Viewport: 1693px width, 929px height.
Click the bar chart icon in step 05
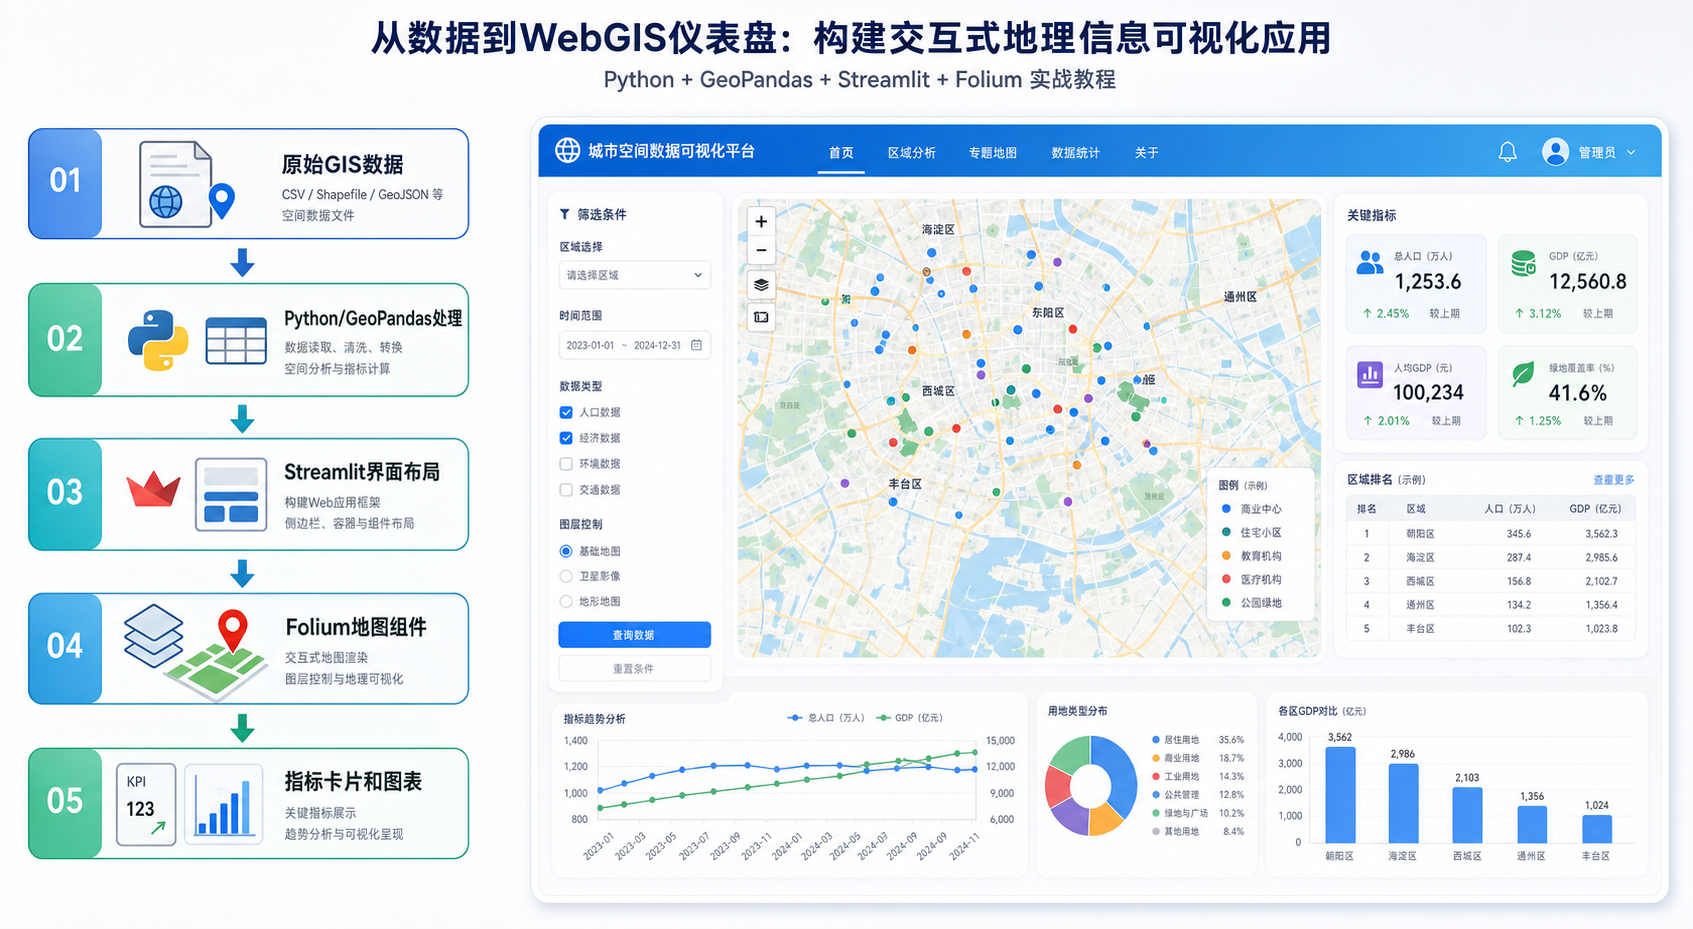click(x=224, y=804)
